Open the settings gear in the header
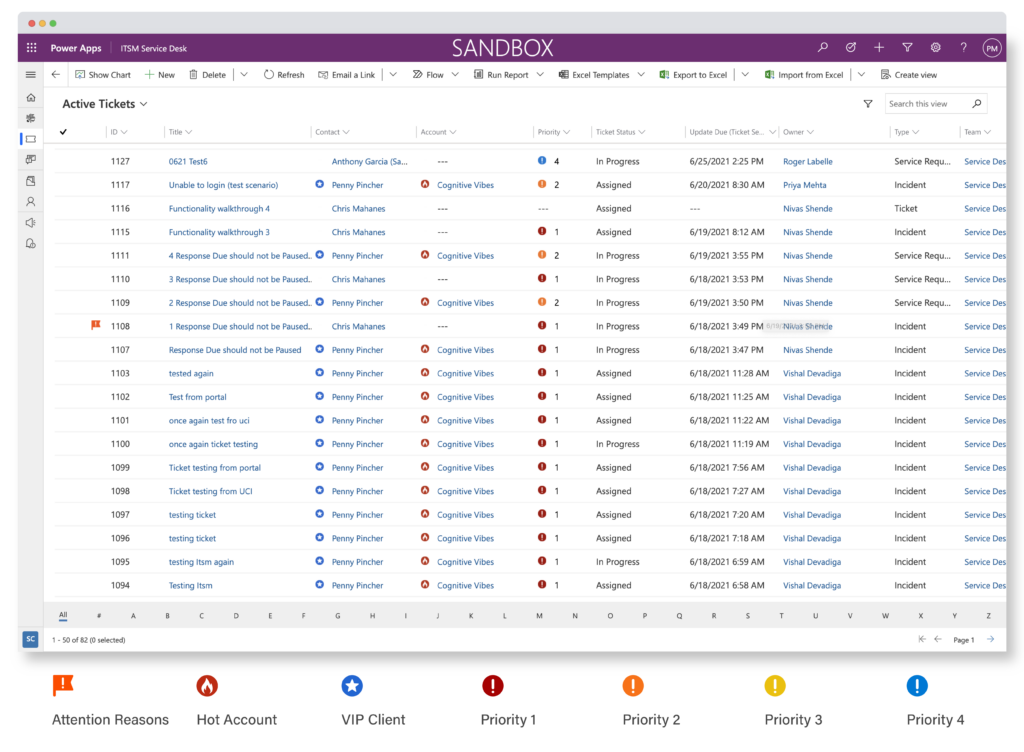This screenshot has width=1024, height=752. [936, 48]
